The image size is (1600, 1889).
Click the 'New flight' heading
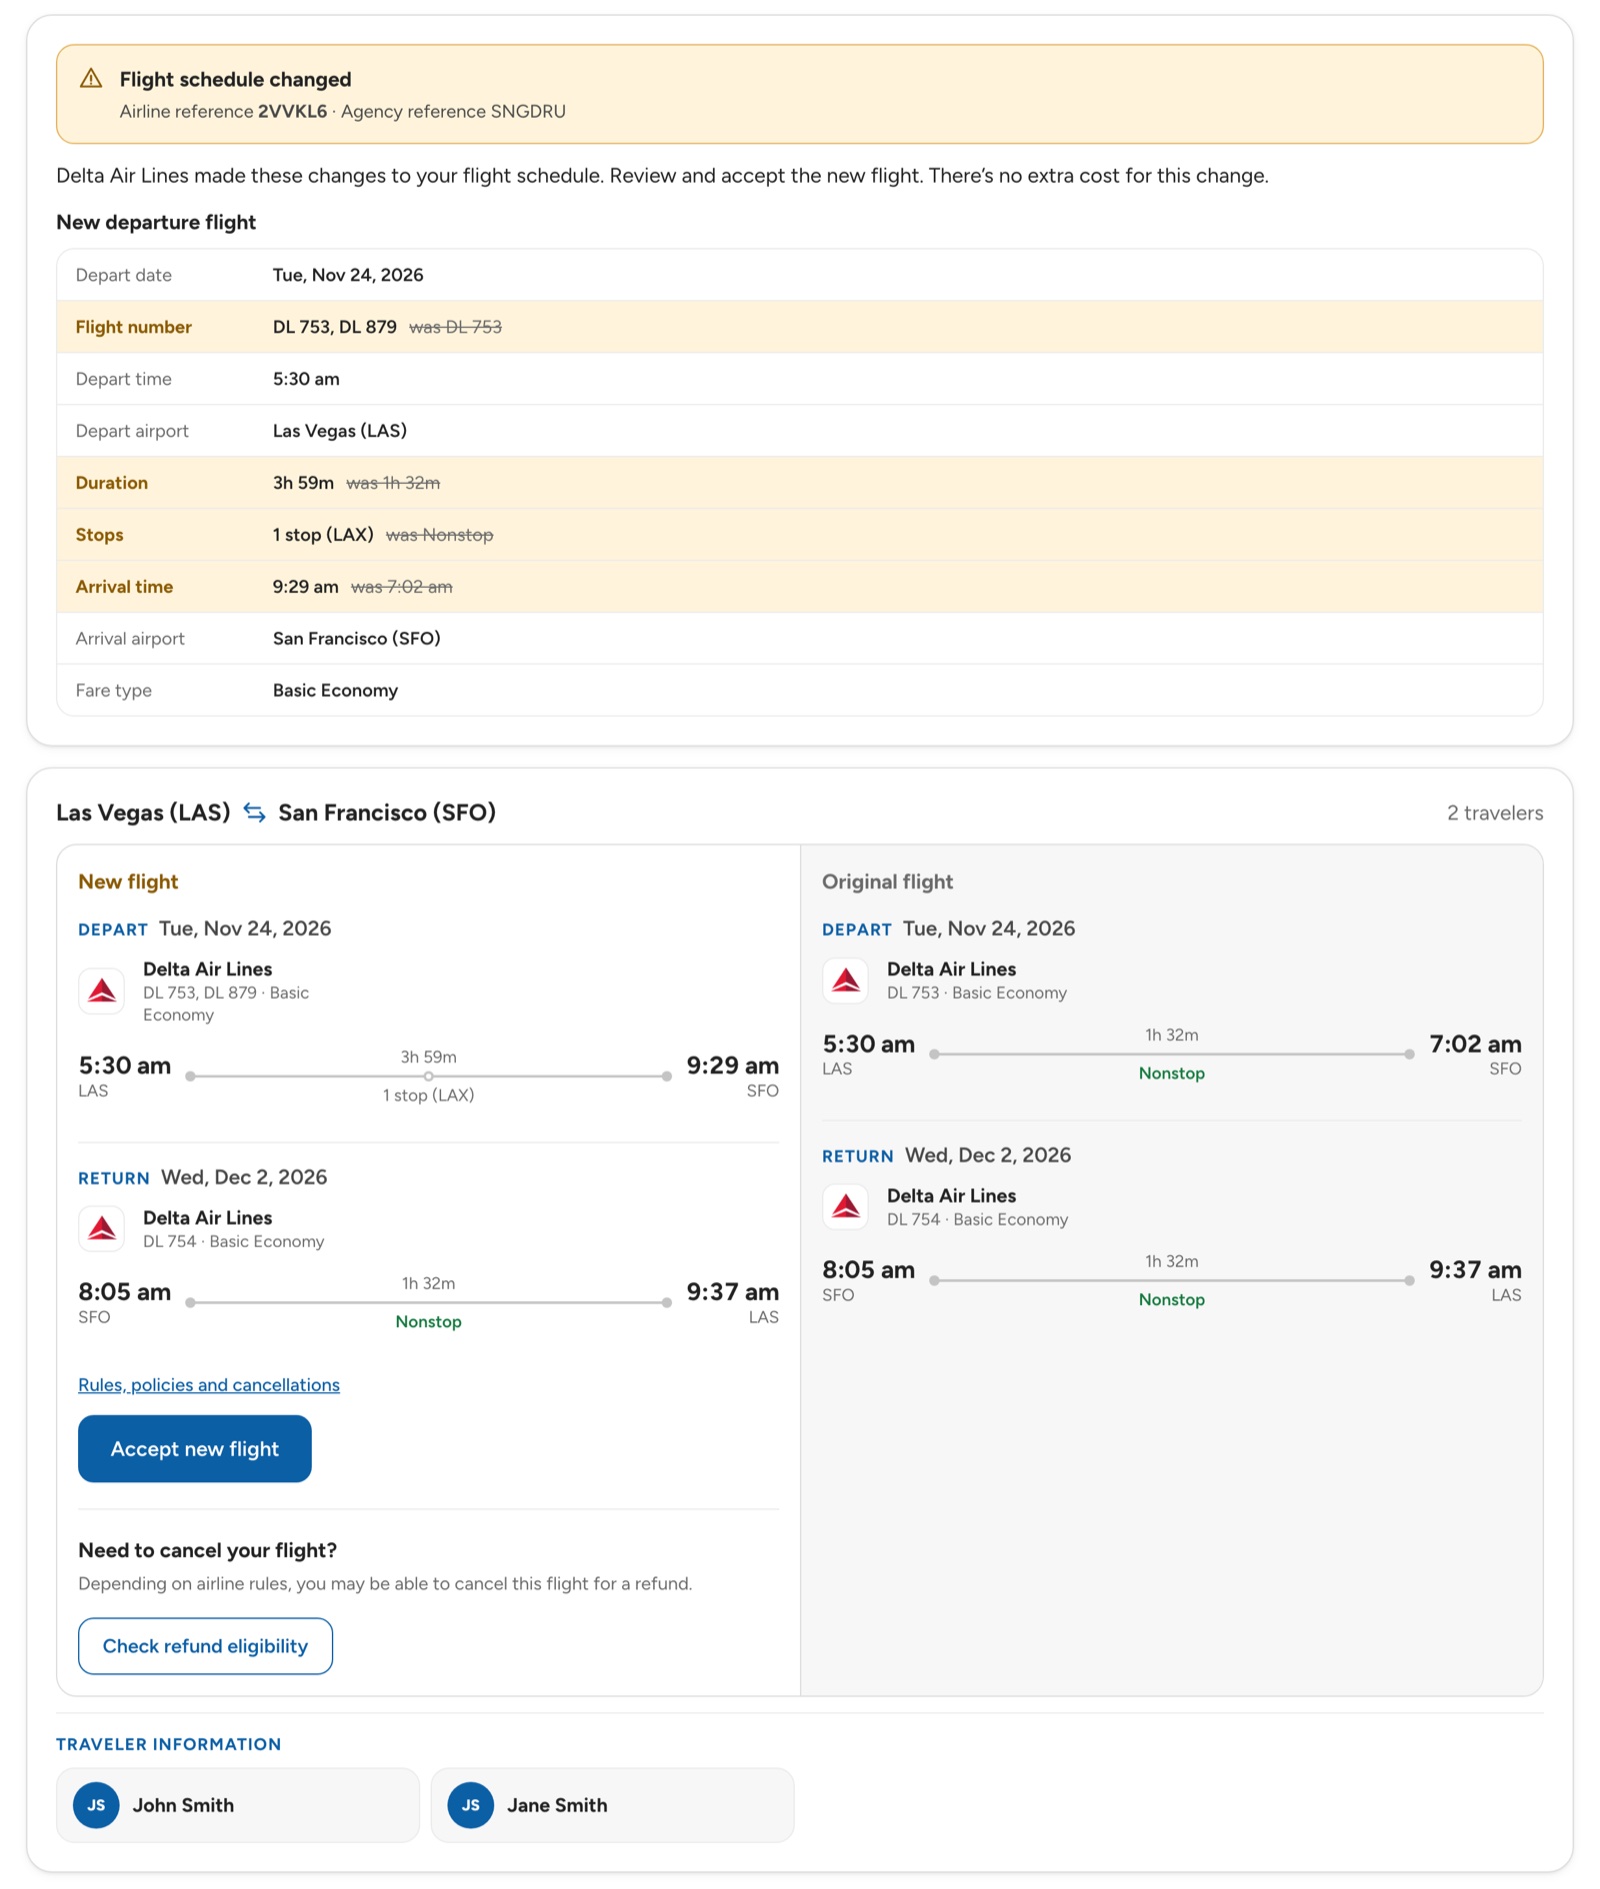click(128, 882)
